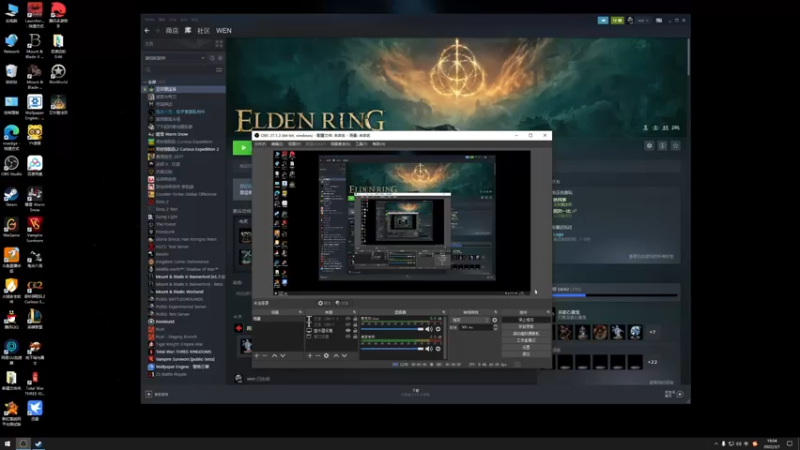Open the OBS 文件 menu

[x=260, y=144]
